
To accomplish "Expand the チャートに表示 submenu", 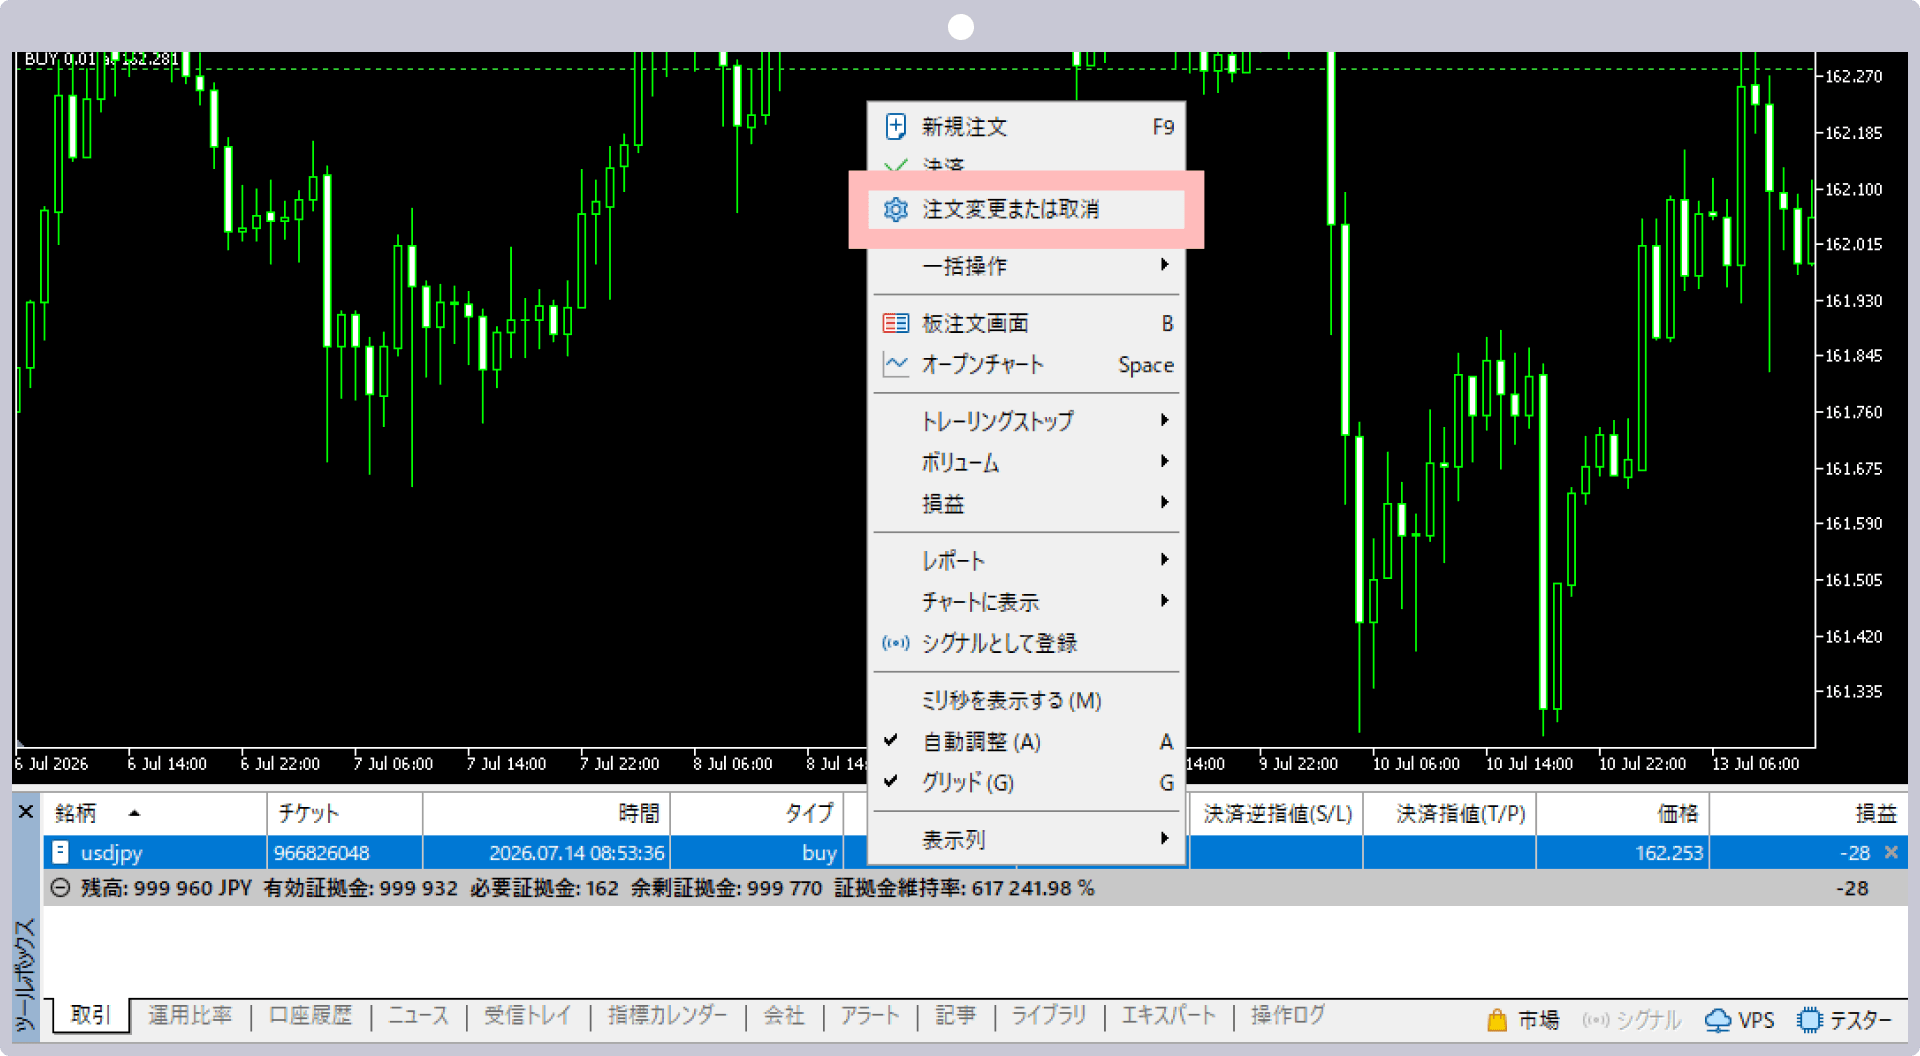I will [1028, 601].
